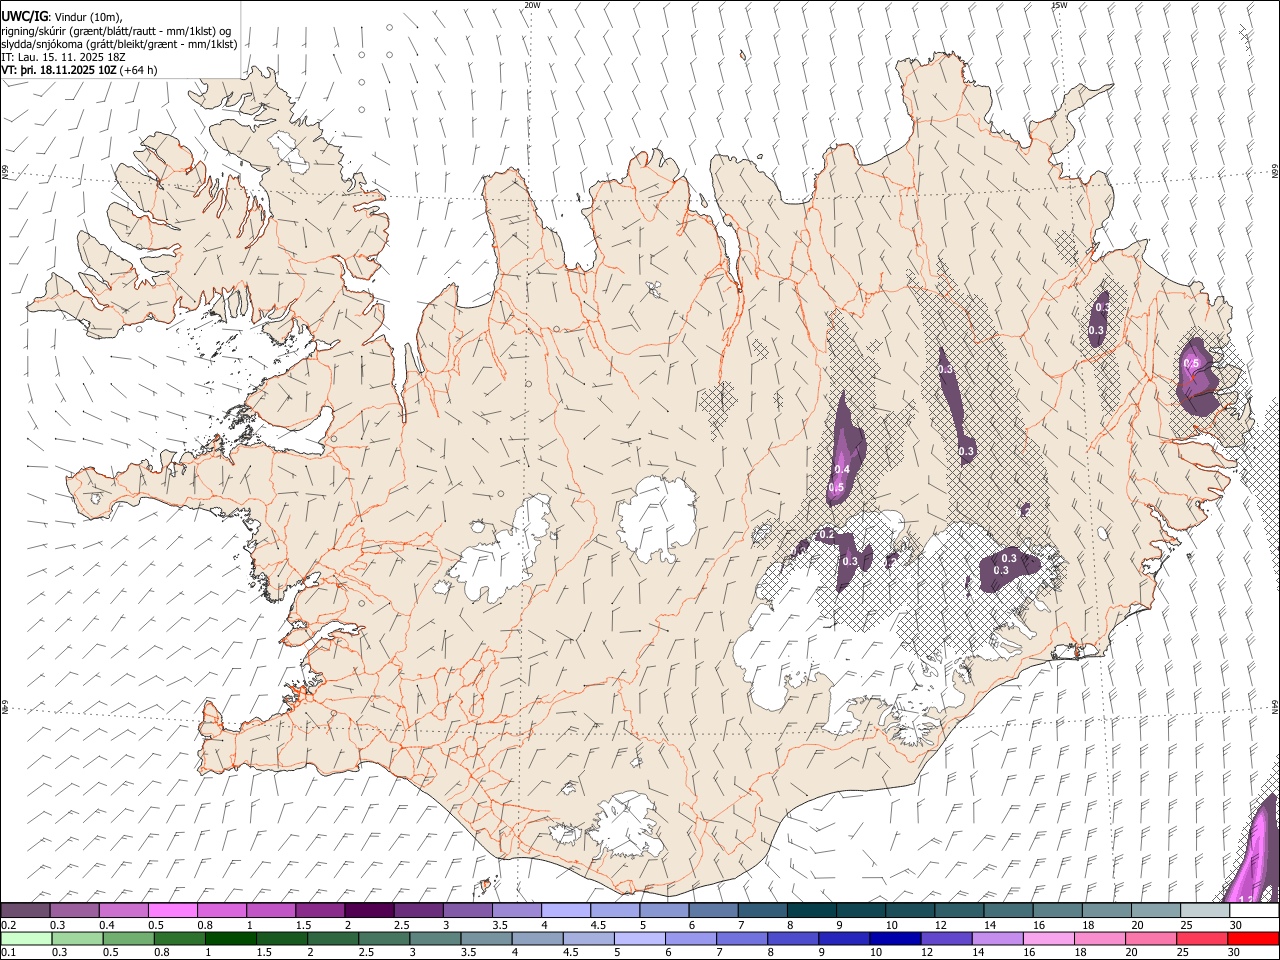This screenshot has height=960, width=1280.
Task: Select the pale green 0.1 swatch in lower legend
Action: 26,939
